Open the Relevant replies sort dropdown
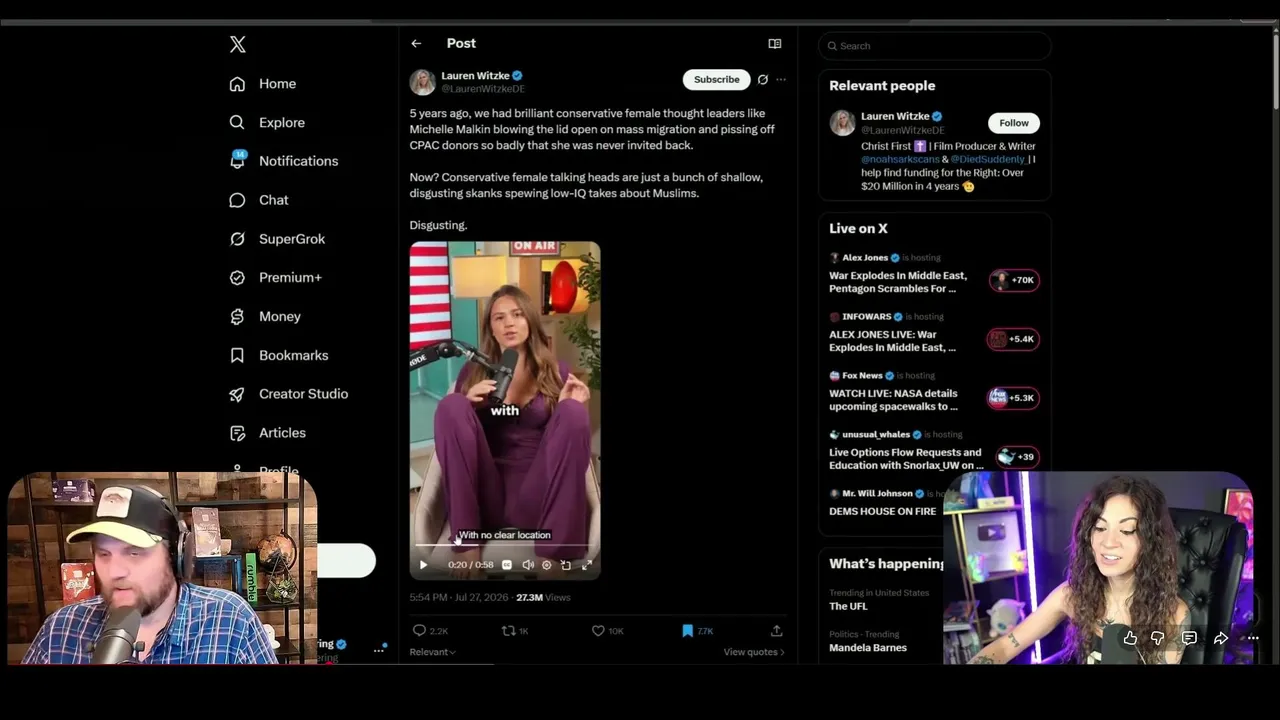Screen dimensions: 1280x720 pos(432,652)
